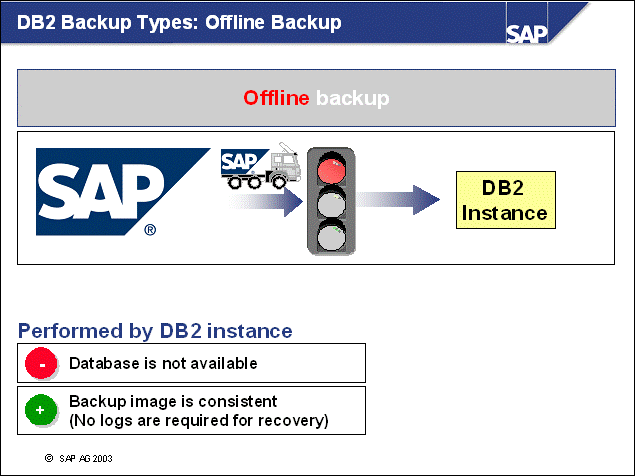
Task: Click the white word "backup" in the banner
Action: 353,98
